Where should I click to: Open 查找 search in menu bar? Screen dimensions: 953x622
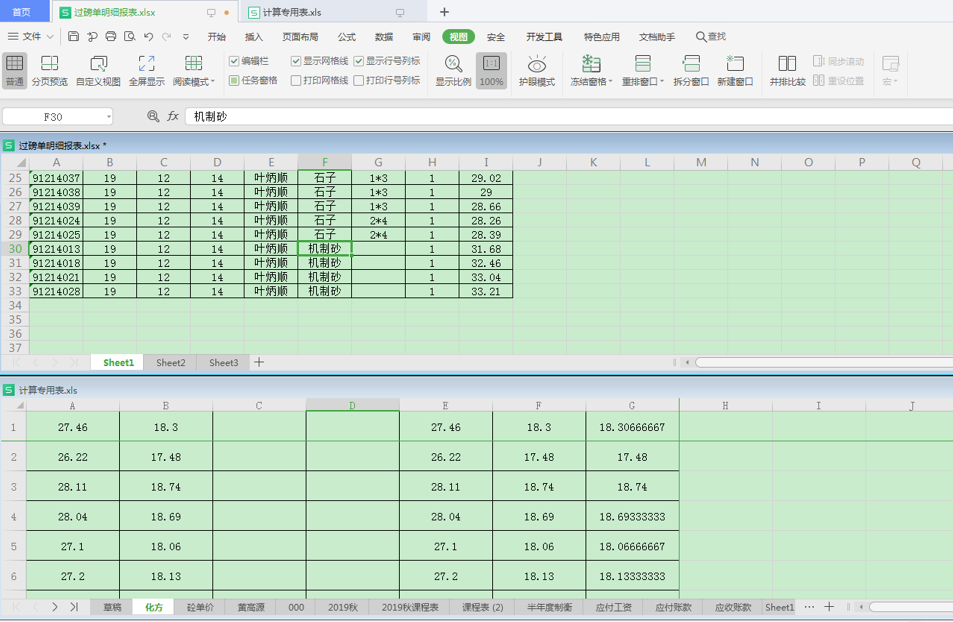point(710,36)
